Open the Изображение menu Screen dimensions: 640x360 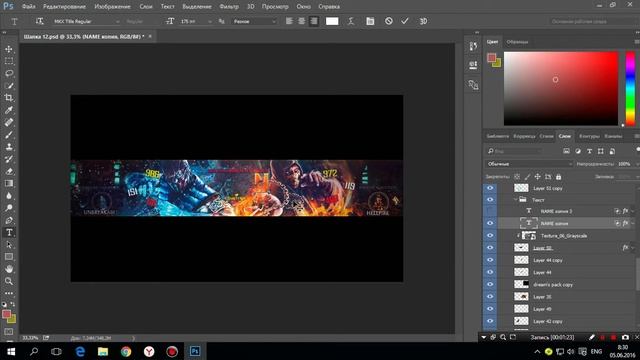(112, 7)
